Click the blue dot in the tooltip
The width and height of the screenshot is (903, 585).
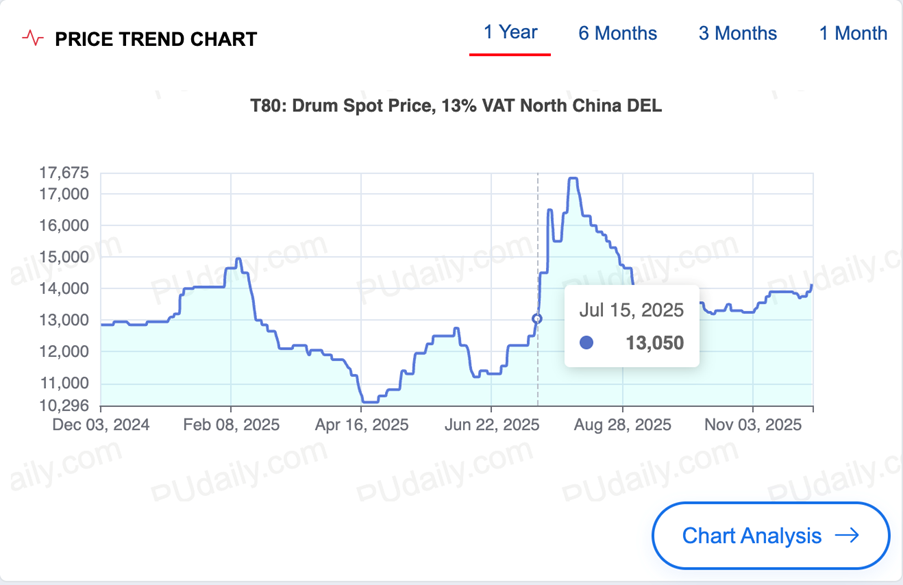[x=587, y=343]
